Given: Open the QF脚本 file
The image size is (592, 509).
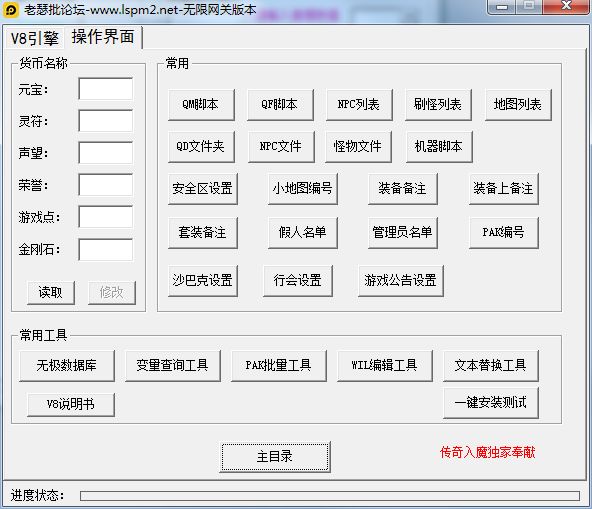Looking at the screenshot, I should point(280,105).
